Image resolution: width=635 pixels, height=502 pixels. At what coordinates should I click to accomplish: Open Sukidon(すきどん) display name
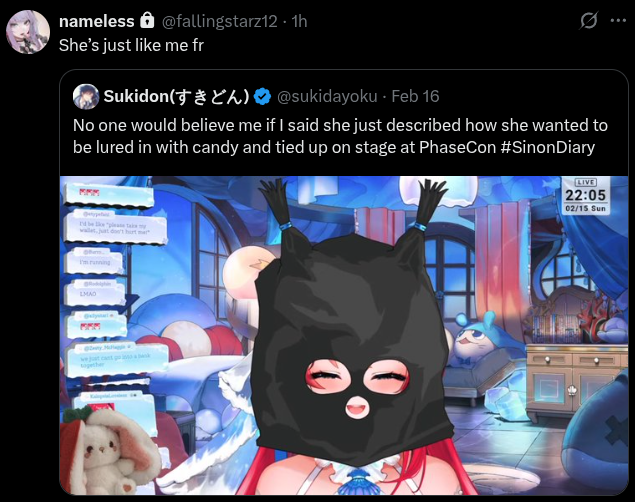pos(177,96)
